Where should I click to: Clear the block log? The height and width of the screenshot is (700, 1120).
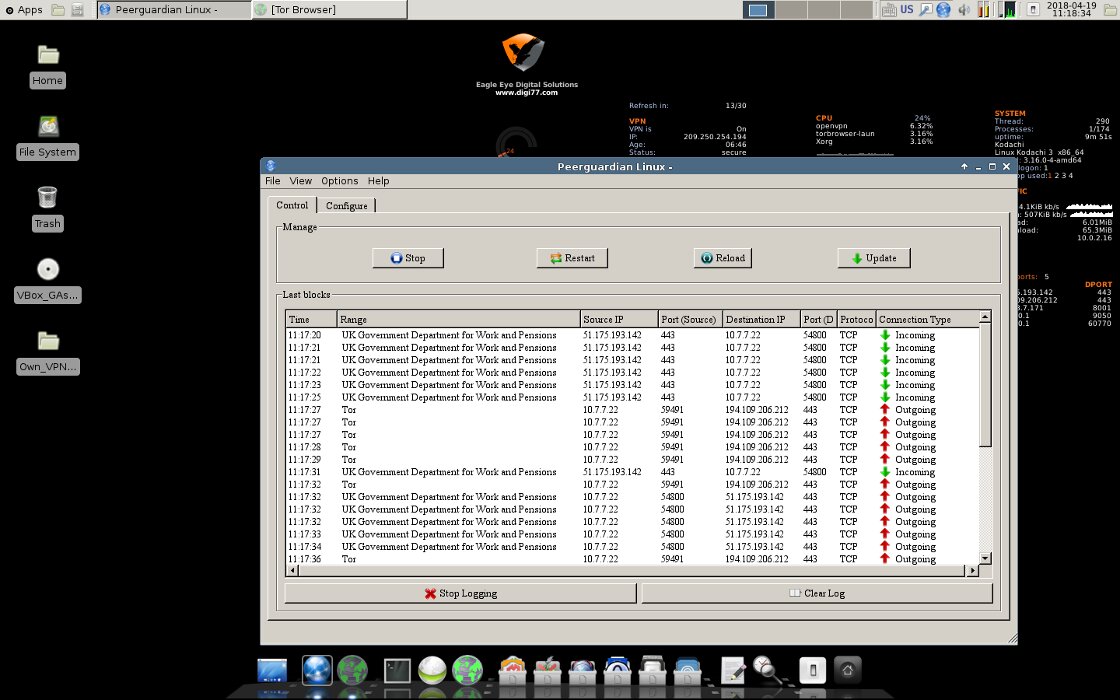816,593
